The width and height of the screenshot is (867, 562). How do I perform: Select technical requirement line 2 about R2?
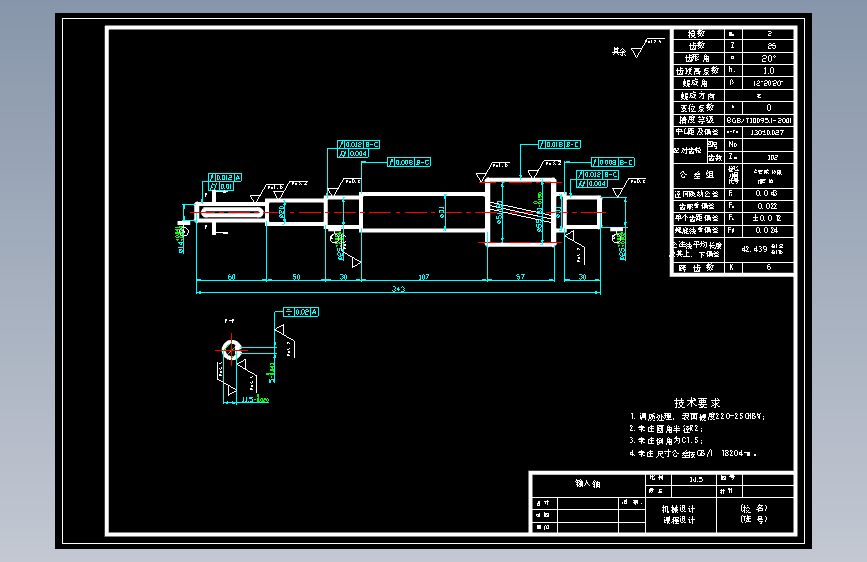coord(666,429)
